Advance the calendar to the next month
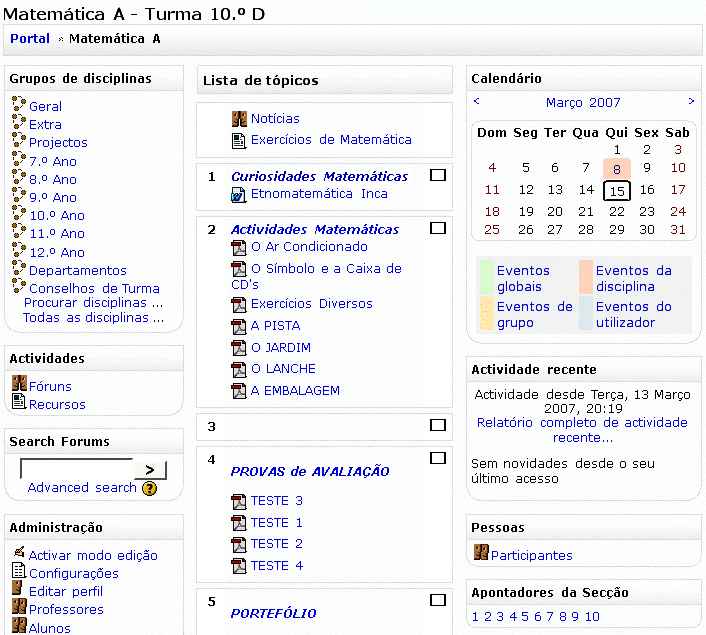This screenshot has height=635, width=706. [x=691, y=101]
